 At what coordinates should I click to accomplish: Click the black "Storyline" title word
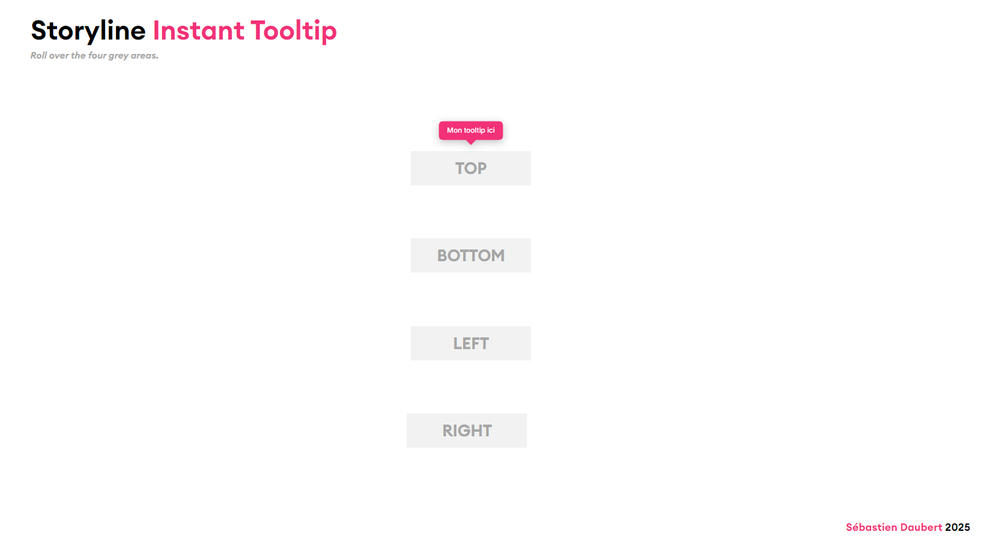click(88, 31)
